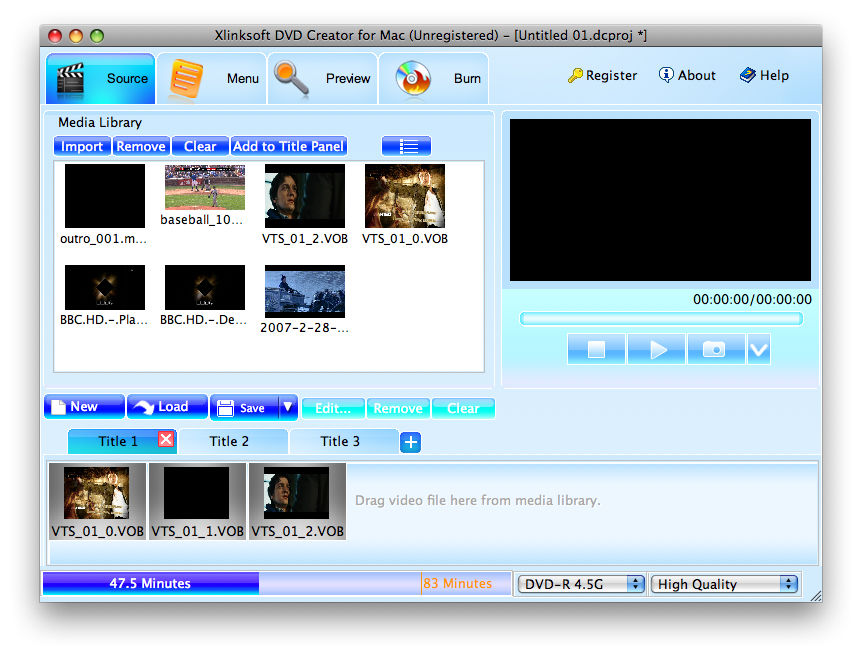Click the 47.5 Minutes capacity bar

[151, 583]
